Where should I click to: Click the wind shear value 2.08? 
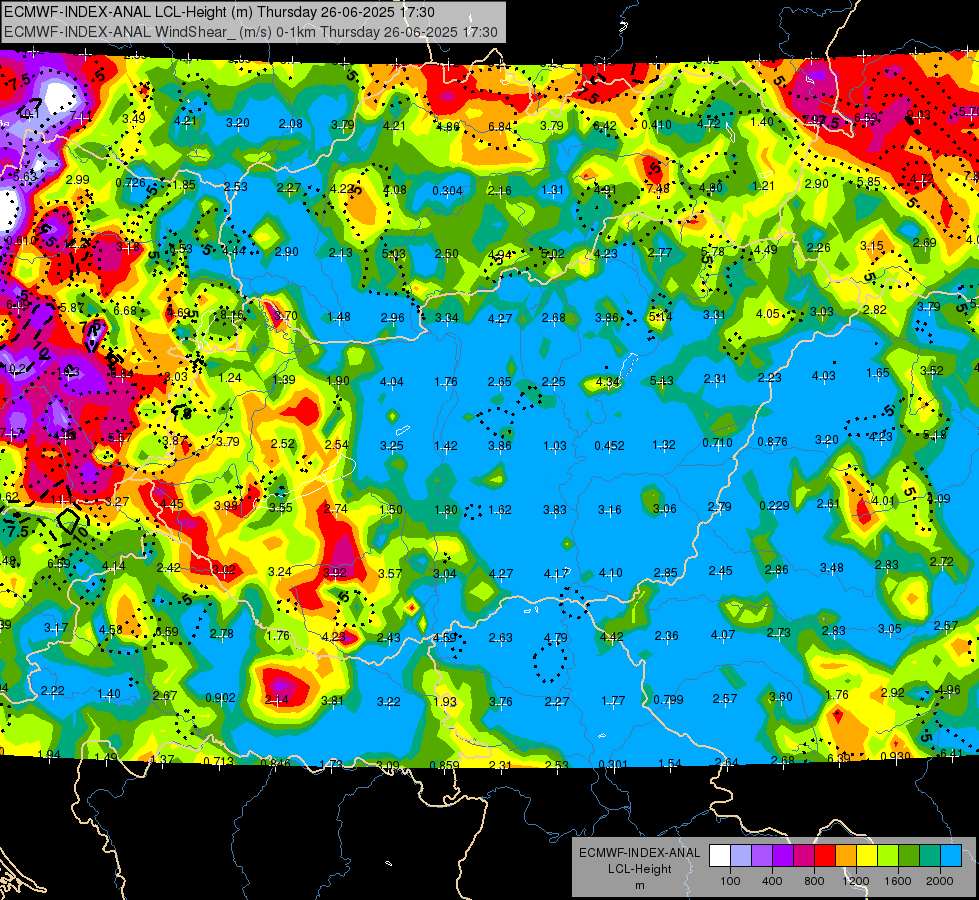(291, 124)
